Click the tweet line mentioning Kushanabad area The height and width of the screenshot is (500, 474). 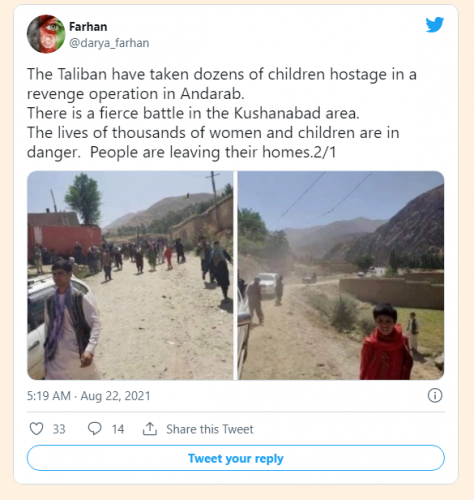[x=193, y=113]
